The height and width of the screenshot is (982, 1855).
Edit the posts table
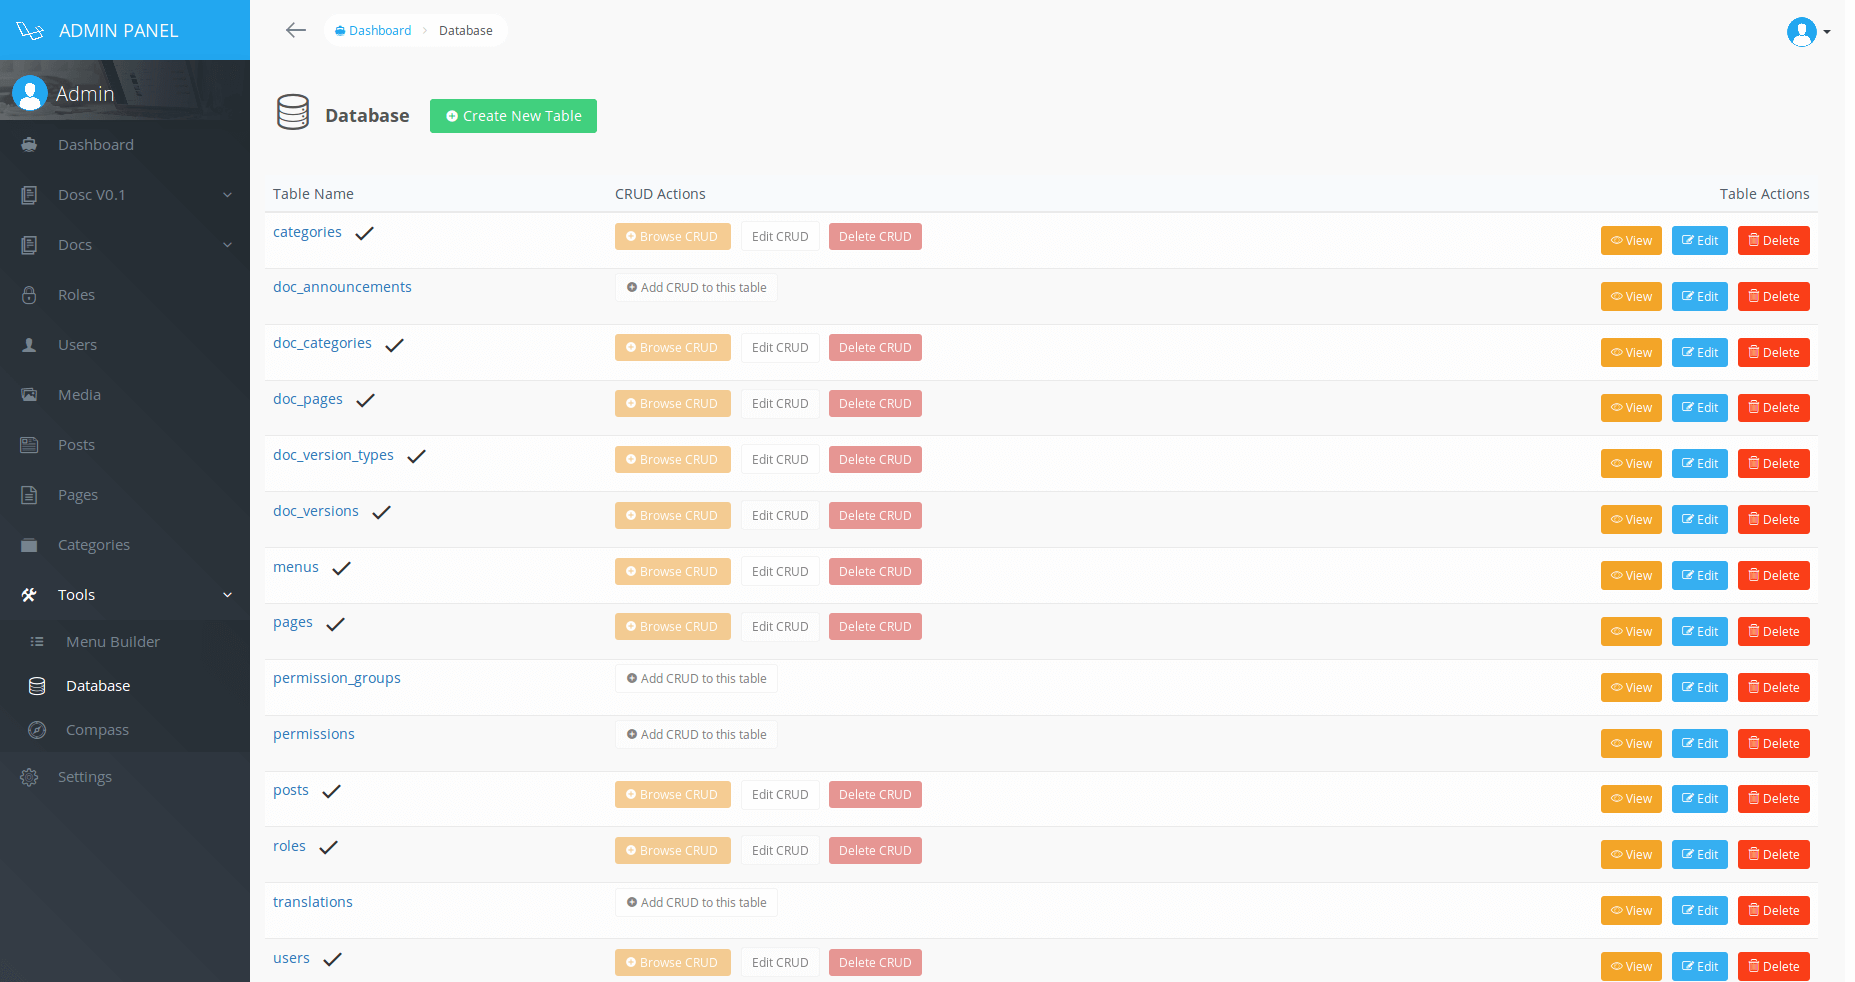point(1700,799)
